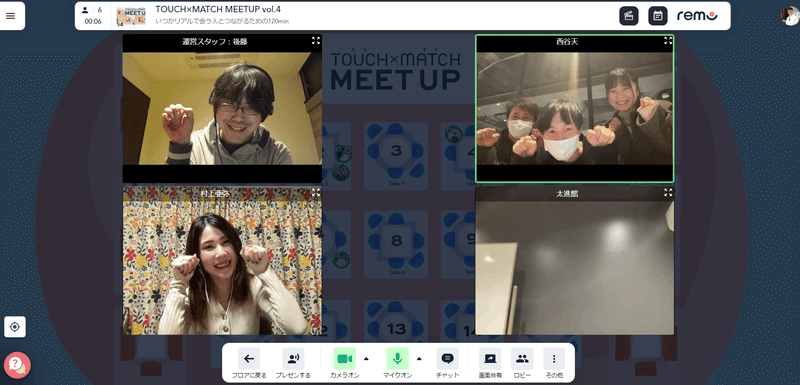The width and height of the screenshot is (800, 385).
Task: Click the remo logo
Action: click(x=697, y=16)
